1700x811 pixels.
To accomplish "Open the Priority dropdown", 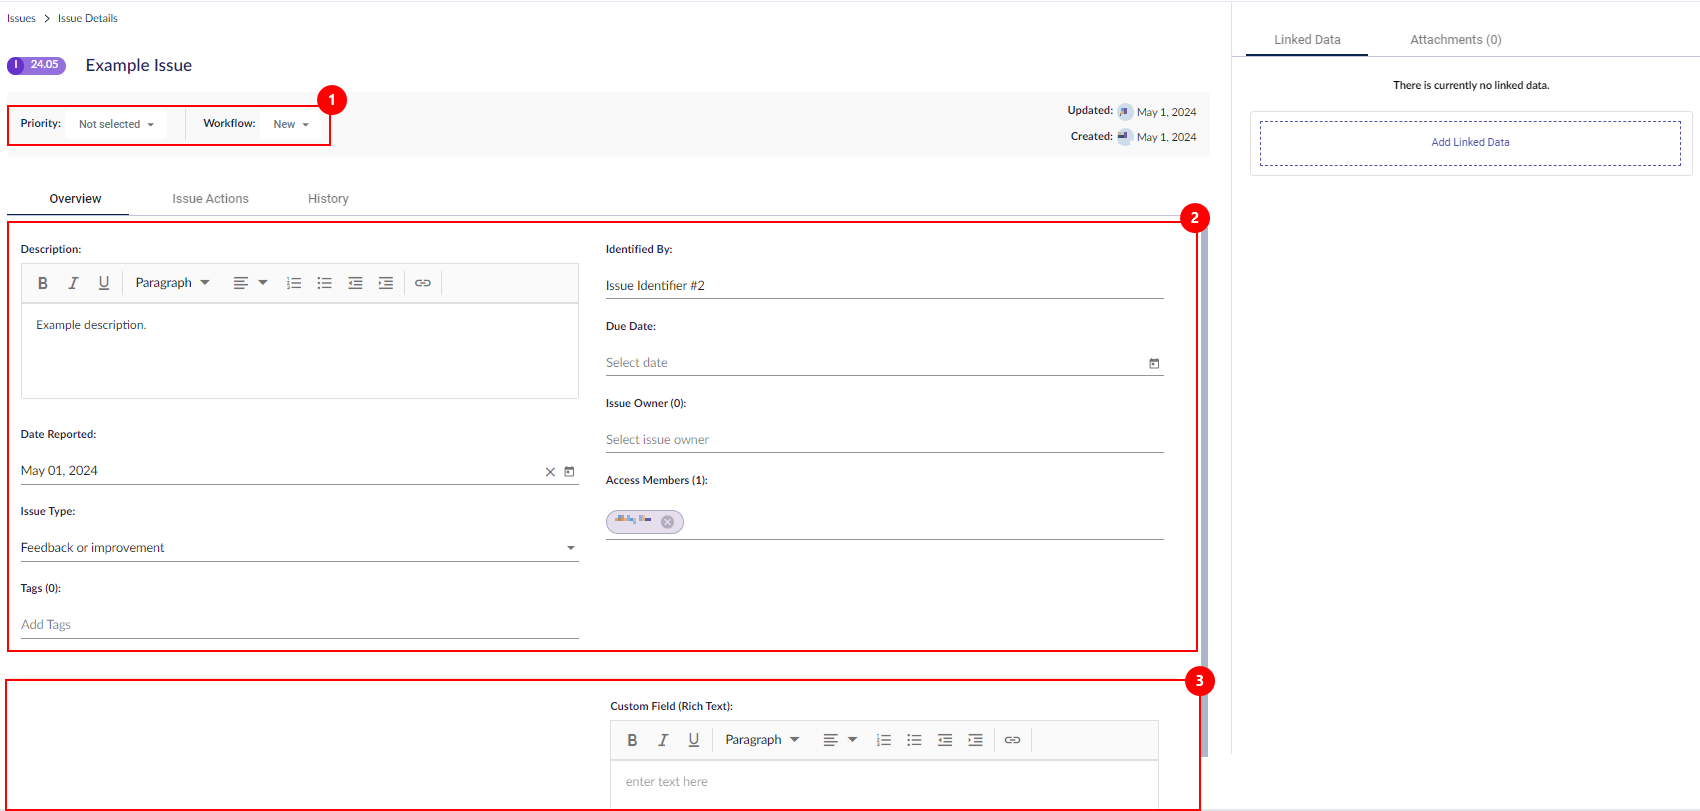I will pyautogui.click(x=116, y=125).
